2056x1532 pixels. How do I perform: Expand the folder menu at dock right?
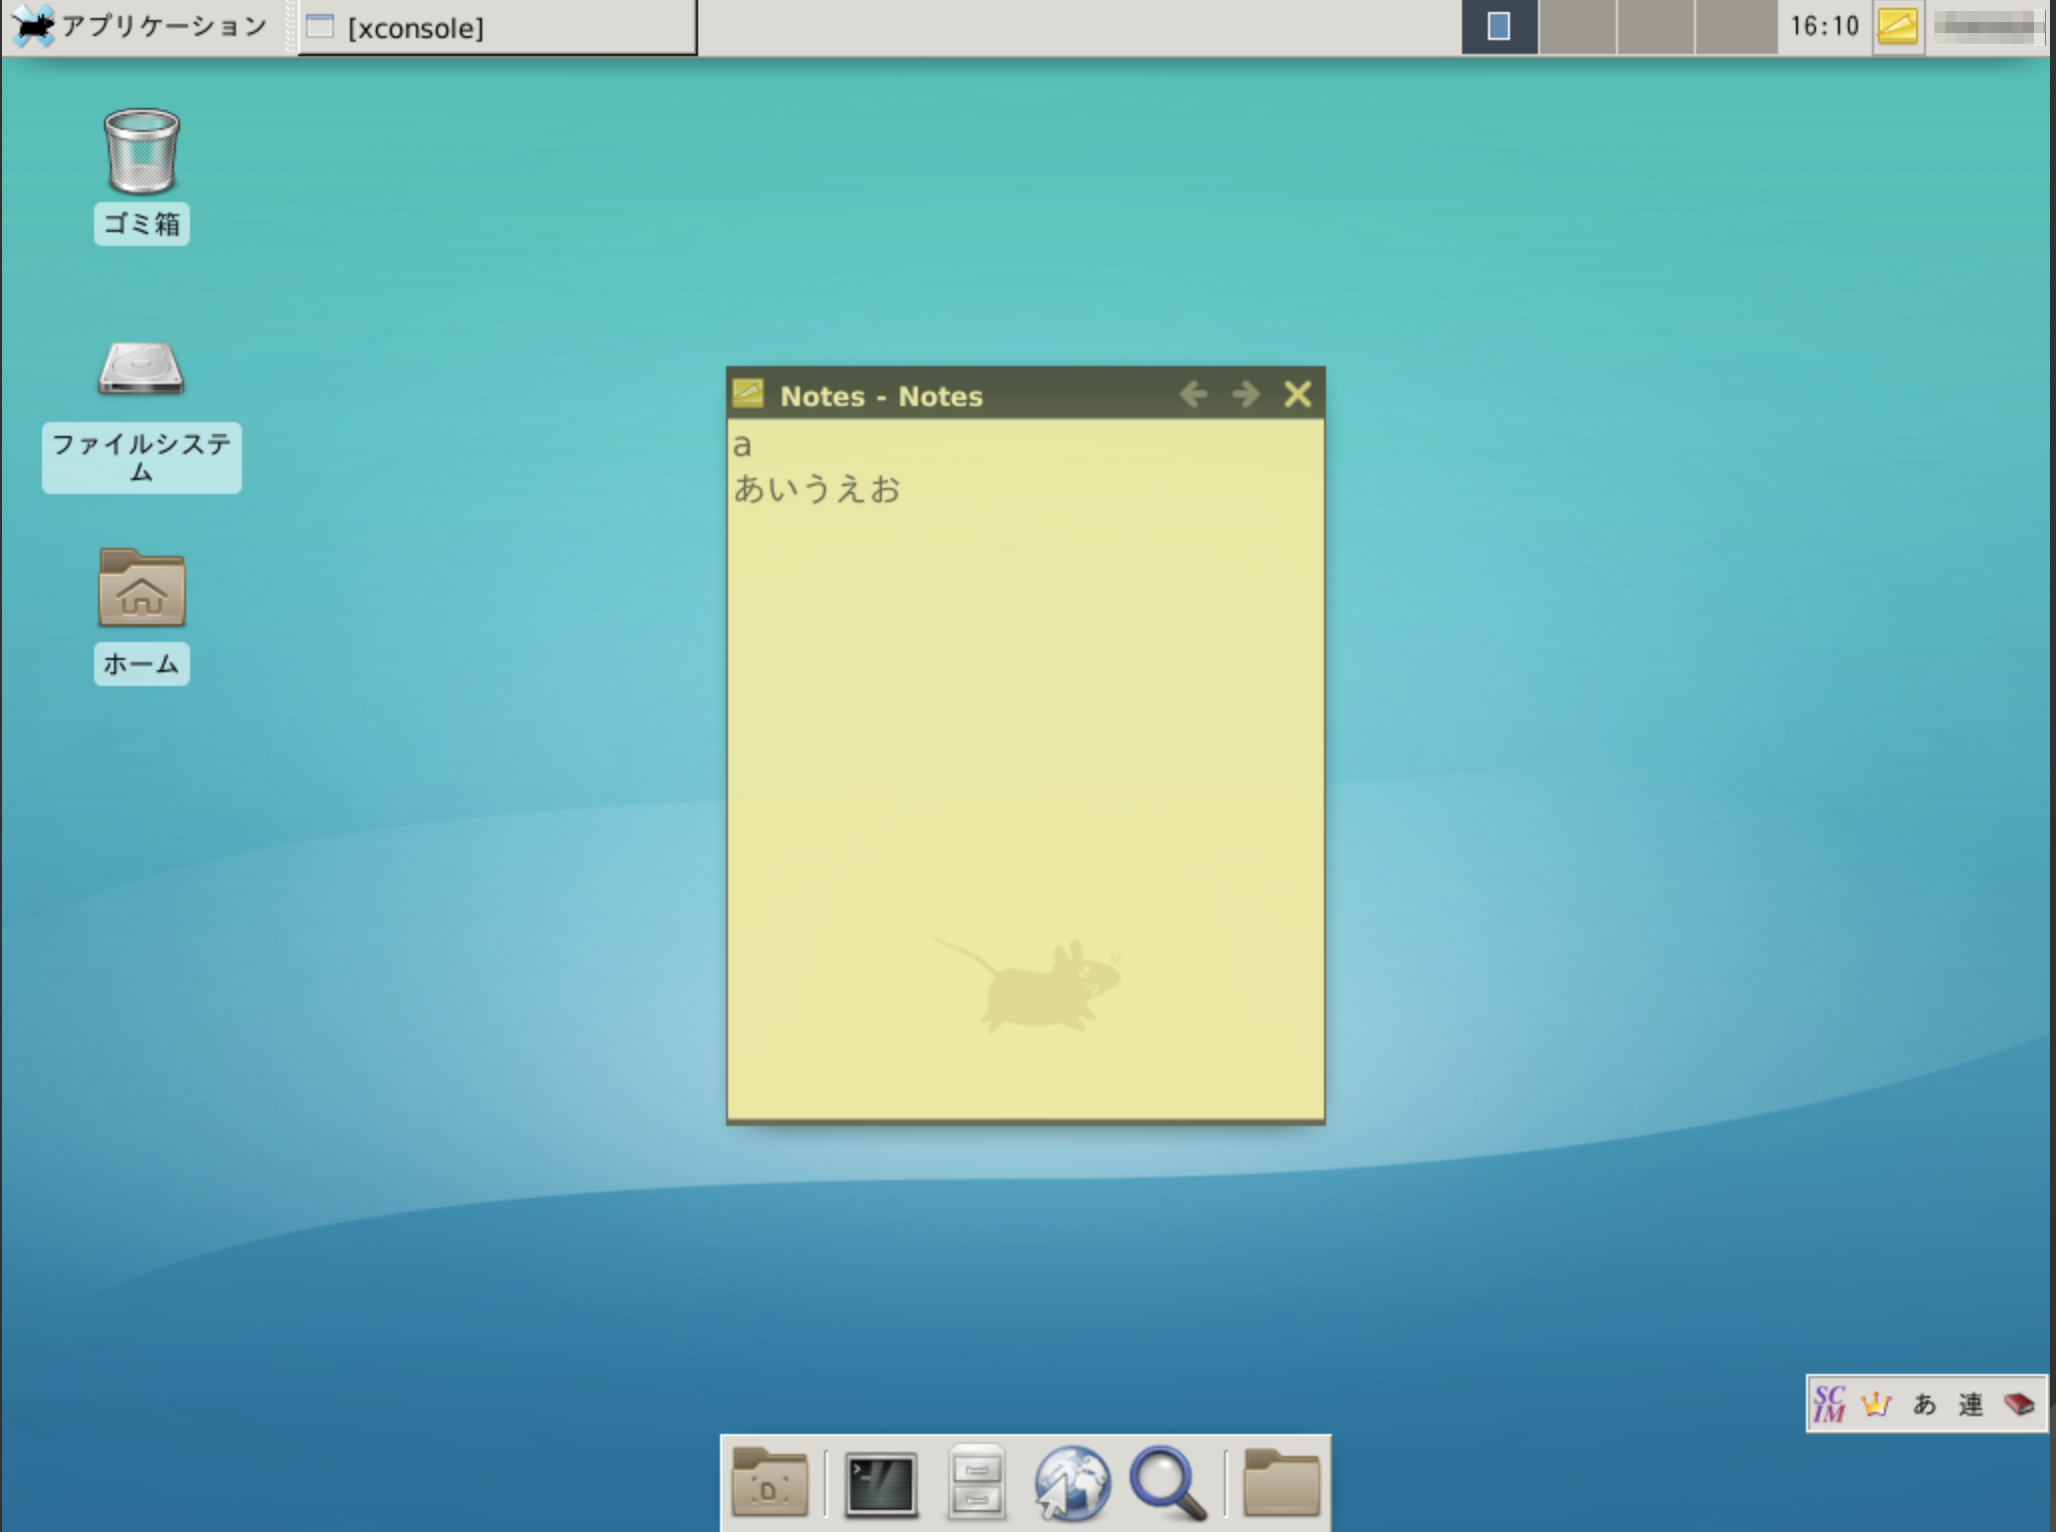point(1281,1484)
